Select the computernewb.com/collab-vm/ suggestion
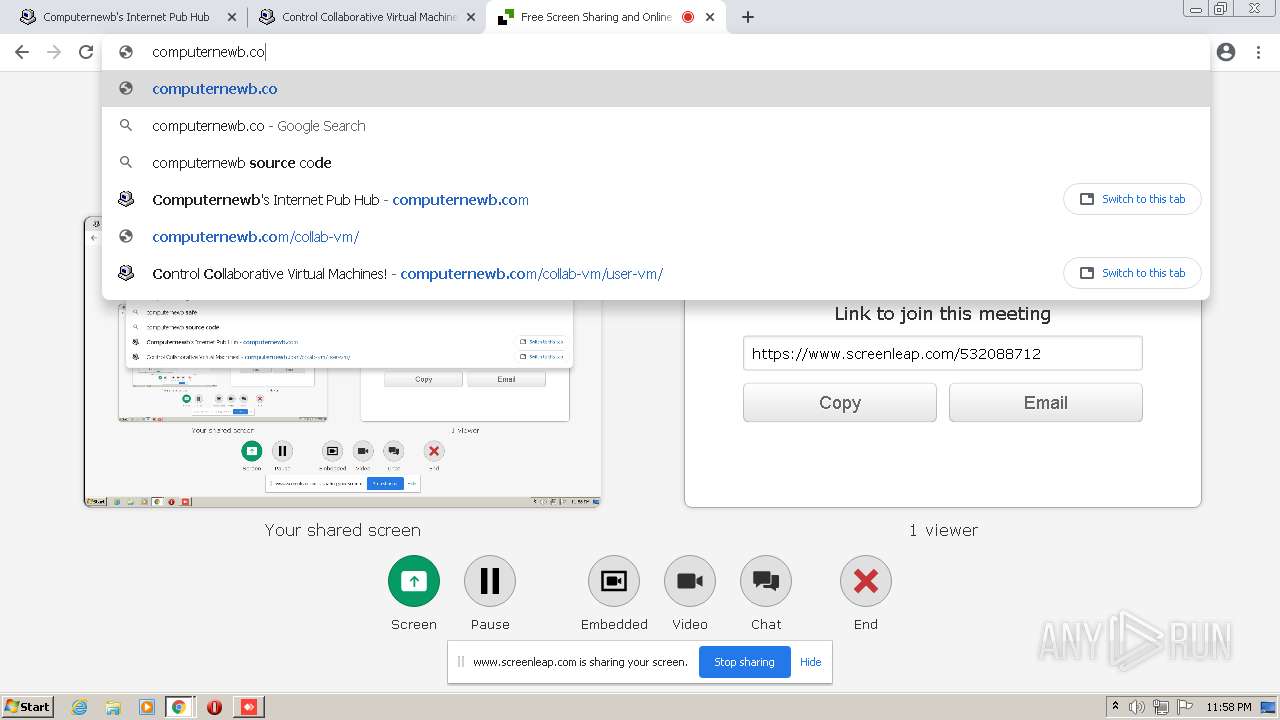Image resolution: width=1280 pixels, height=720 pixels. pyautogui.click(x=656, y=237)
